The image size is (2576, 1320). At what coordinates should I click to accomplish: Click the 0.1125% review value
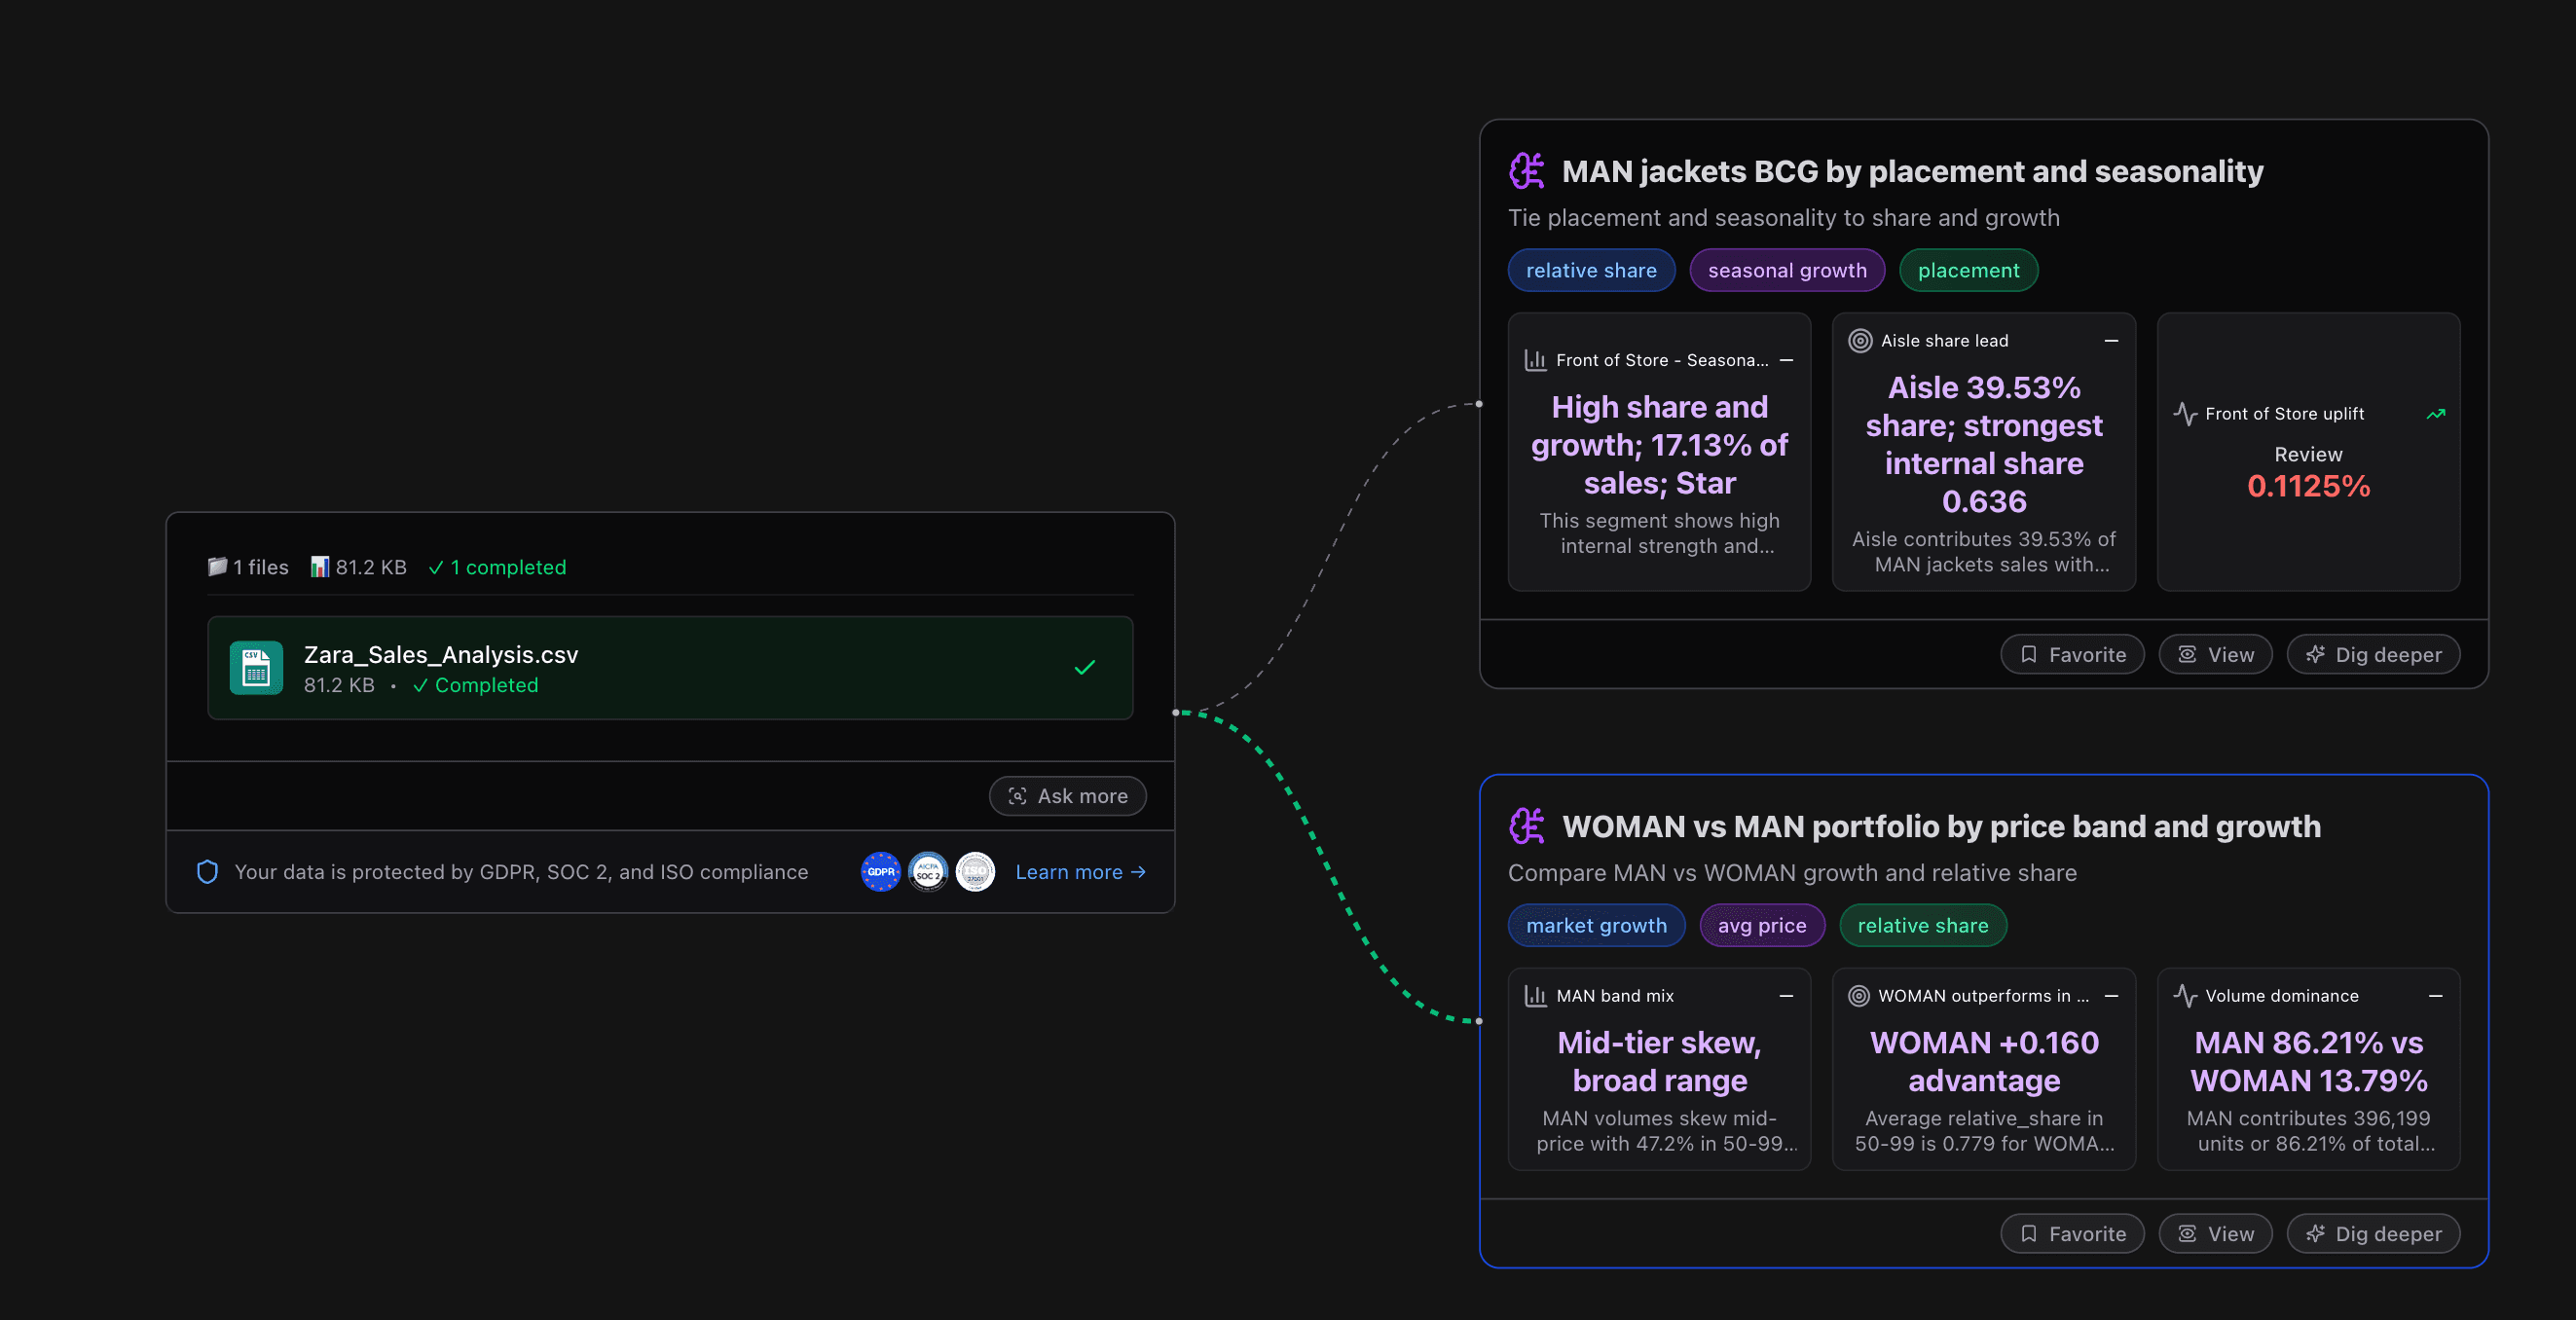(2308, 486)
